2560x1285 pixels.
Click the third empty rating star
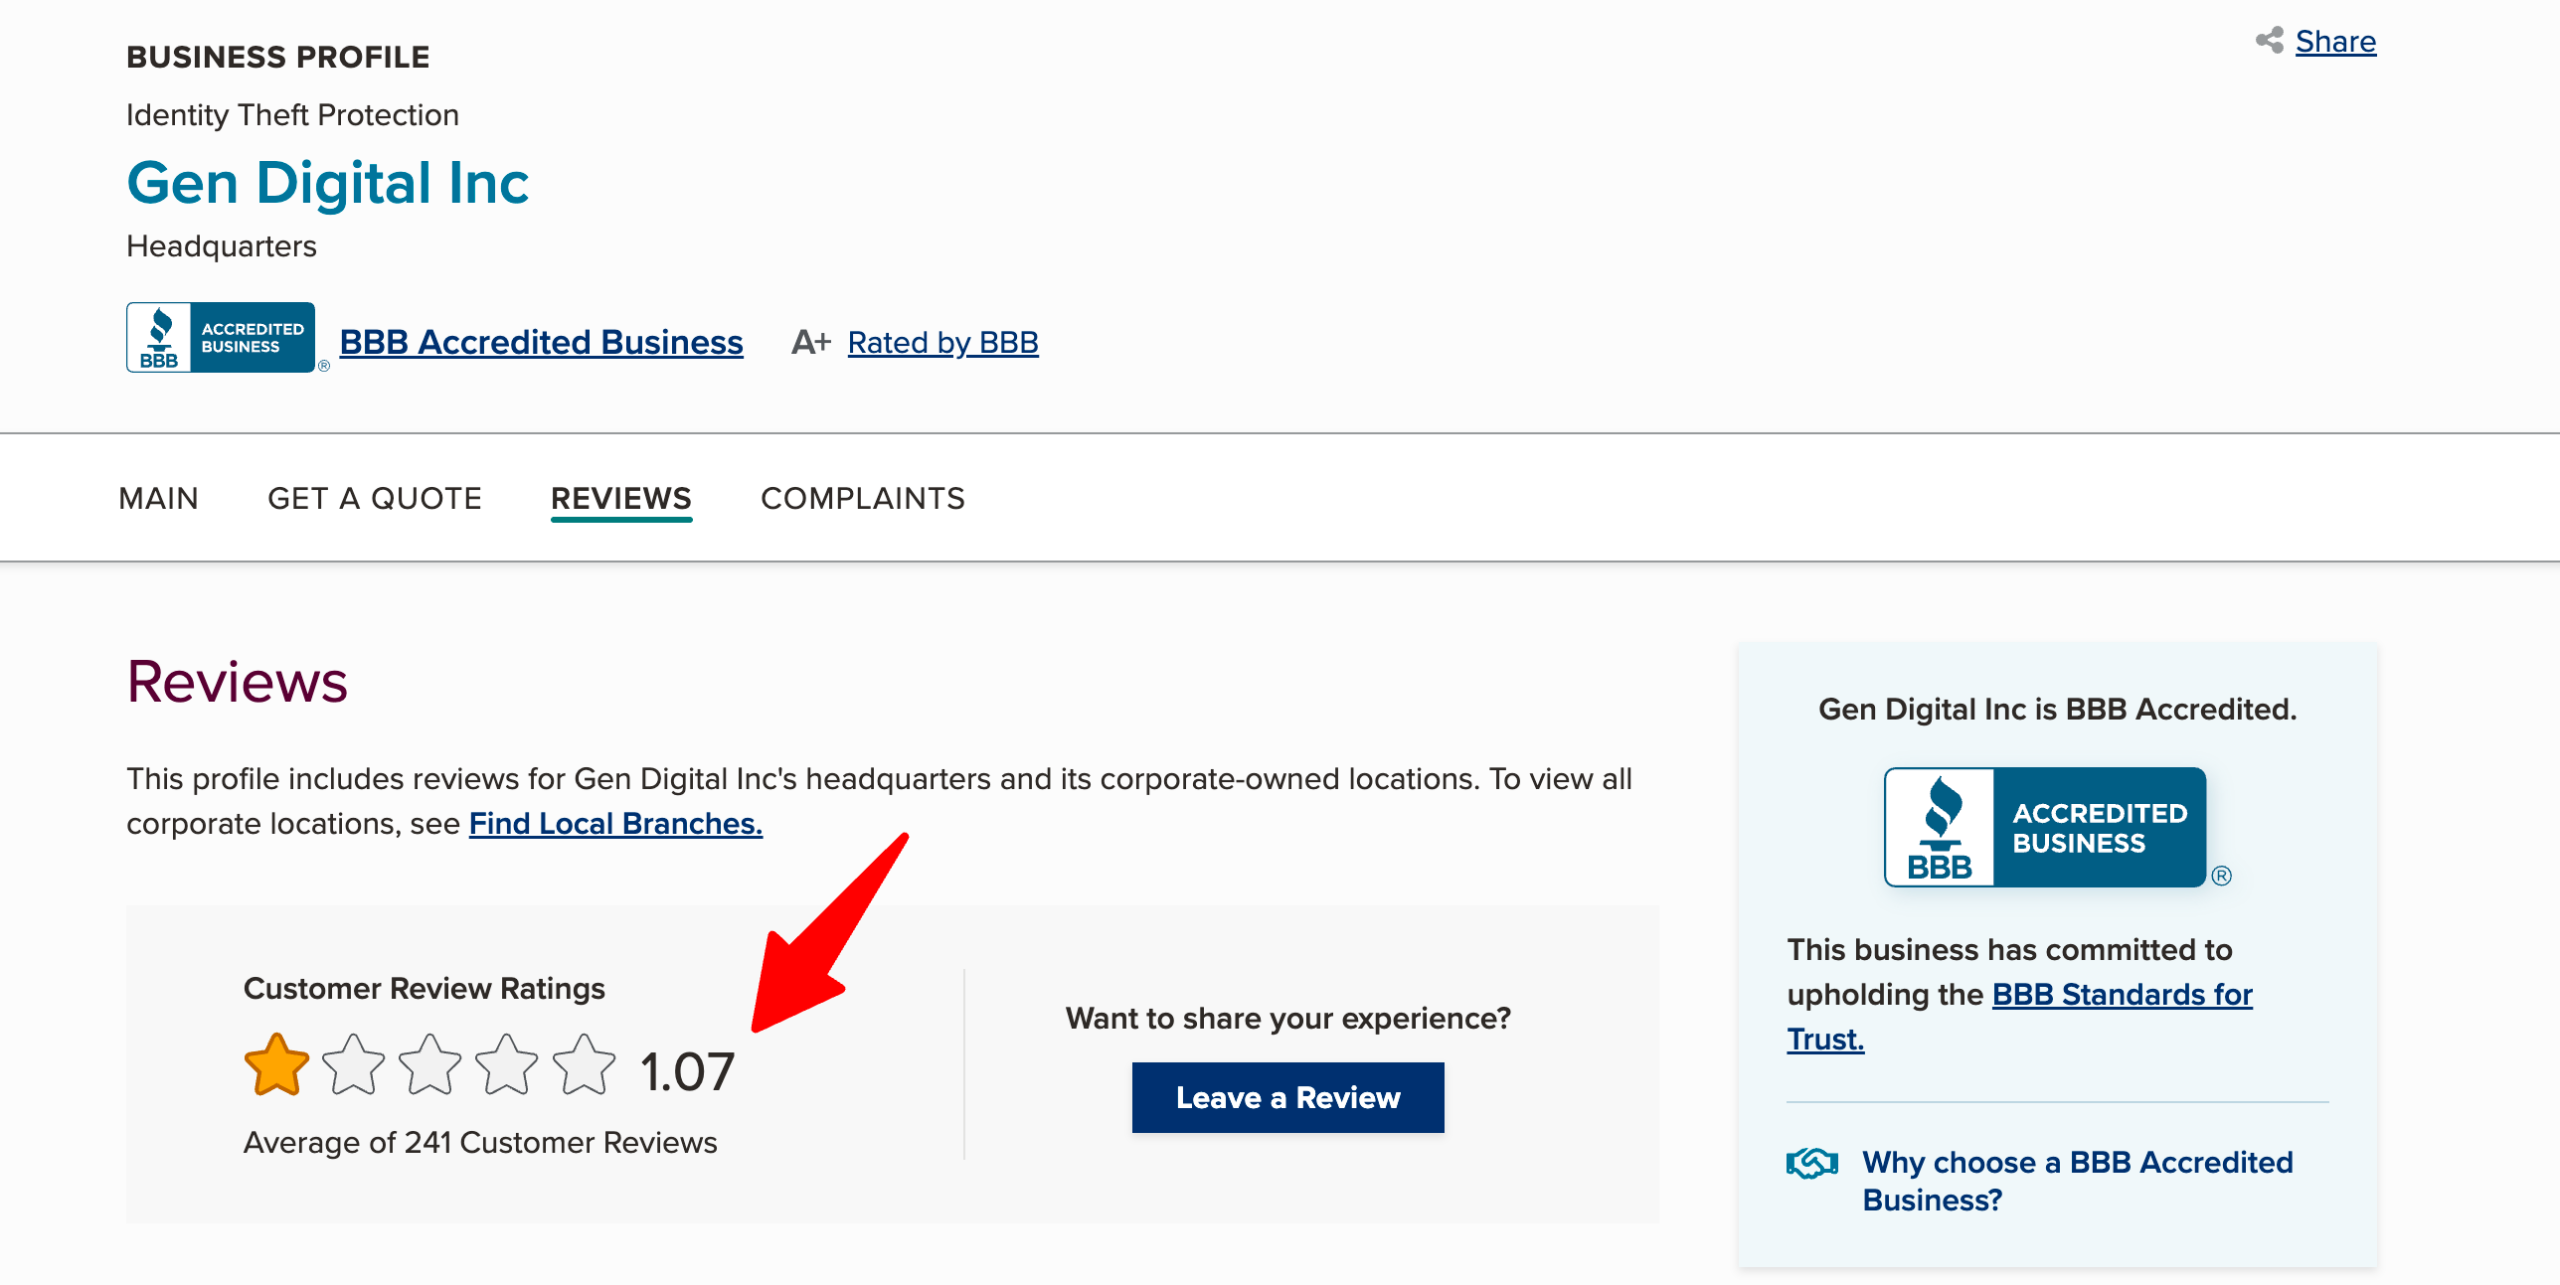(430, 1066)
